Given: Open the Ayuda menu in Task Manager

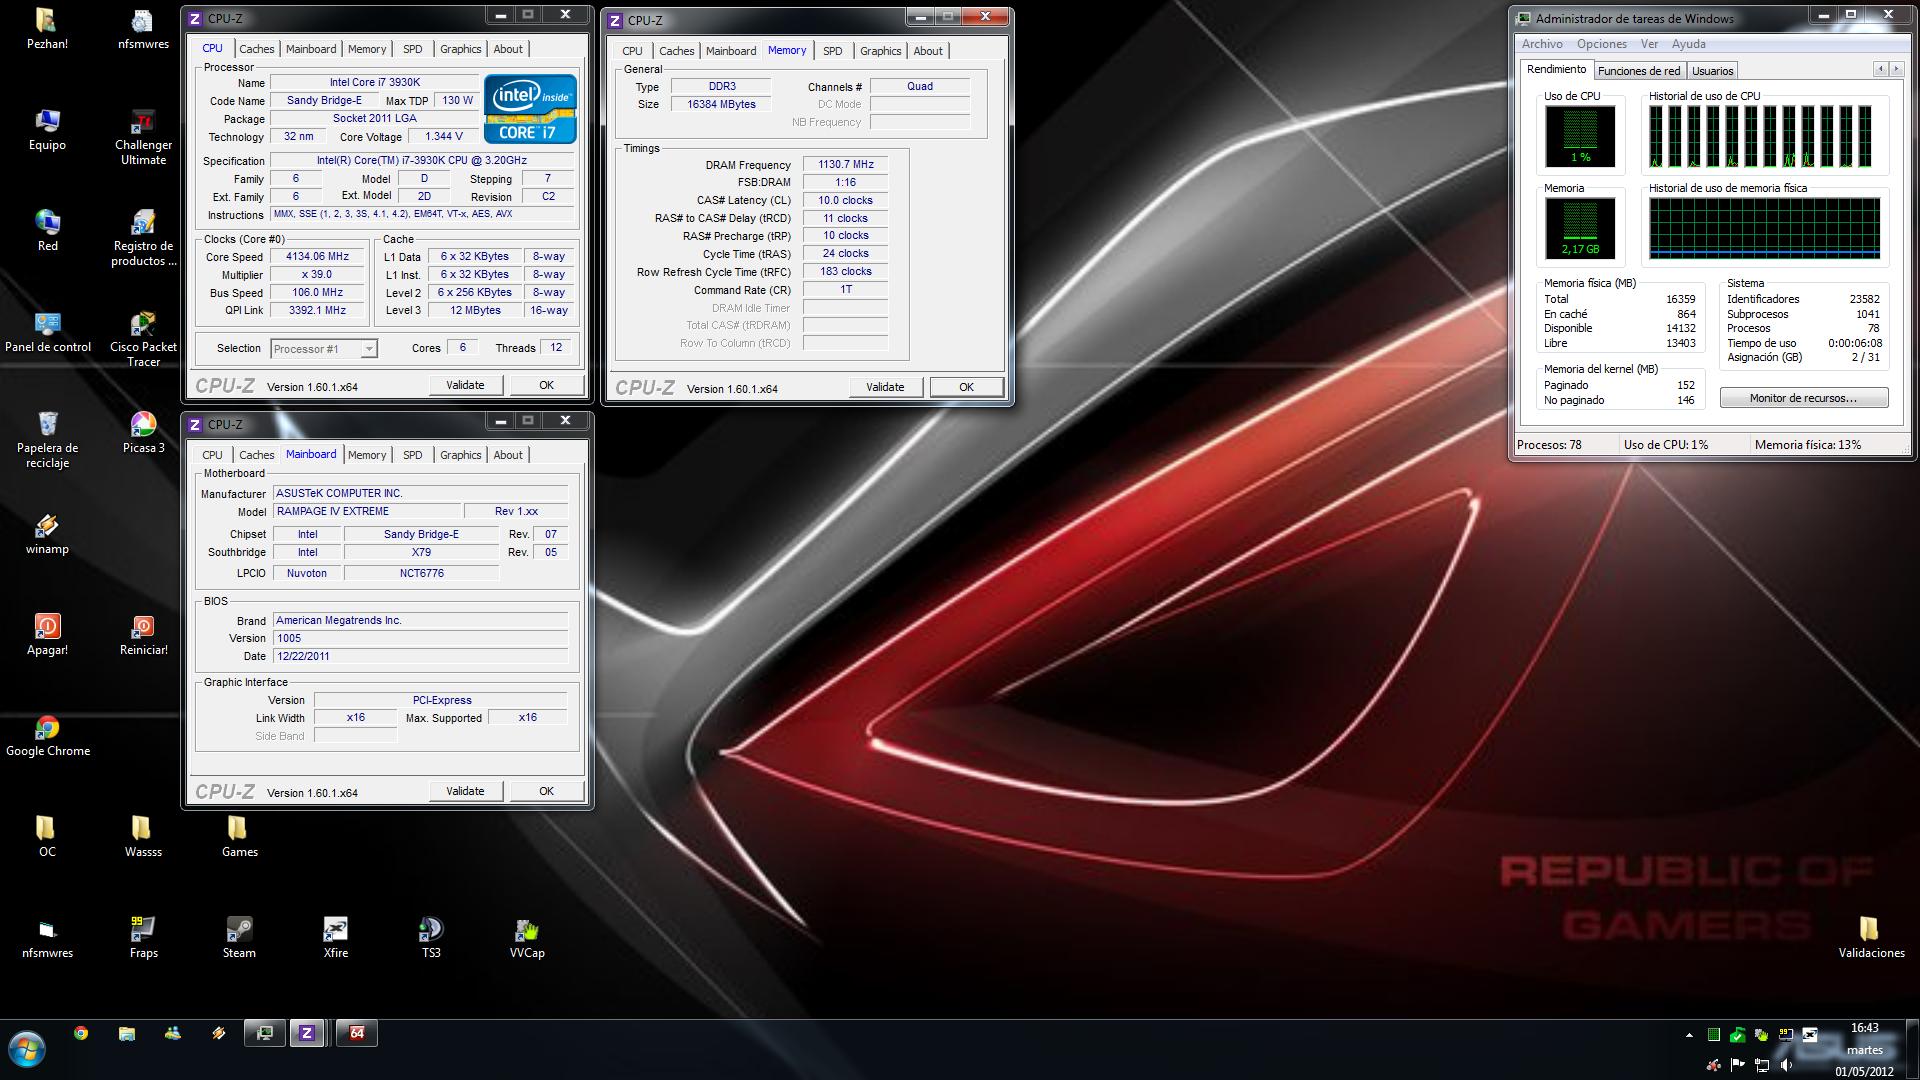Looking at the screenshot, I should (1688, 44).
